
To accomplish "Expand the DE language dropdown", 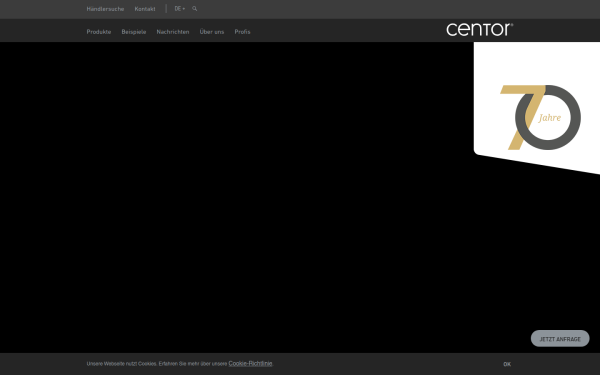I will click(x=179, y=9).
